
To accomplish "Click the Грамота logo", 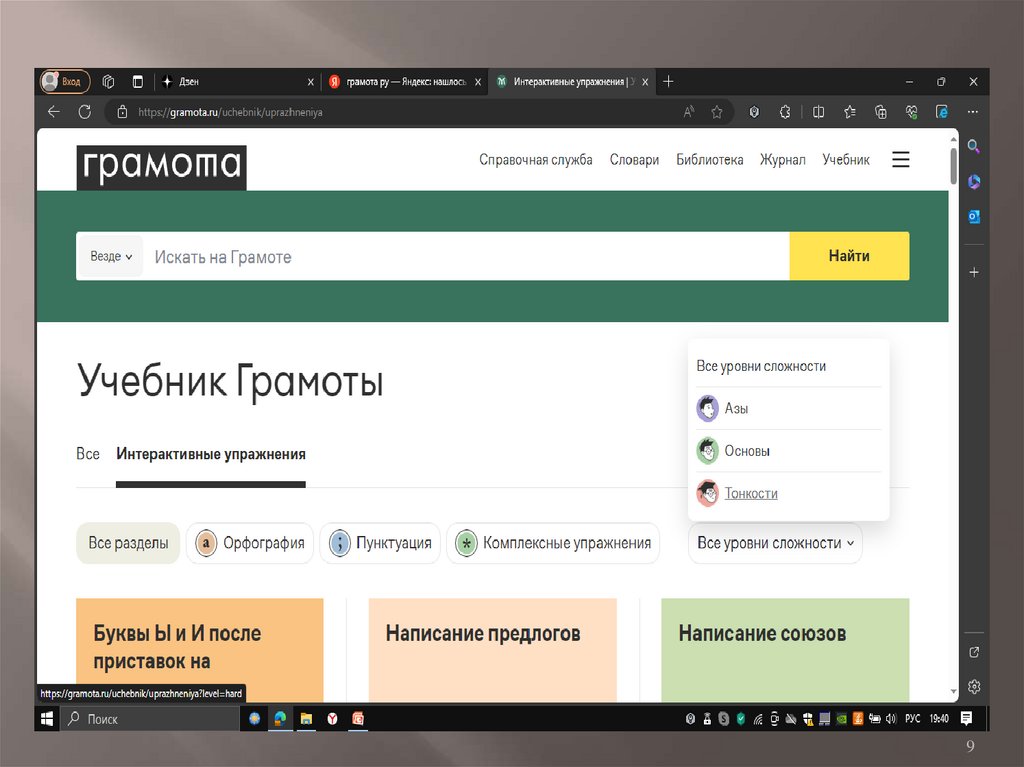I will (161, 167).
